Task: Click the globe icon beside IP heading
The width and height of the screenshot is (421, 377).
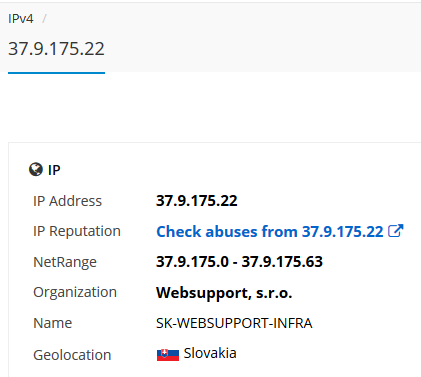Action: coord(36,170)
